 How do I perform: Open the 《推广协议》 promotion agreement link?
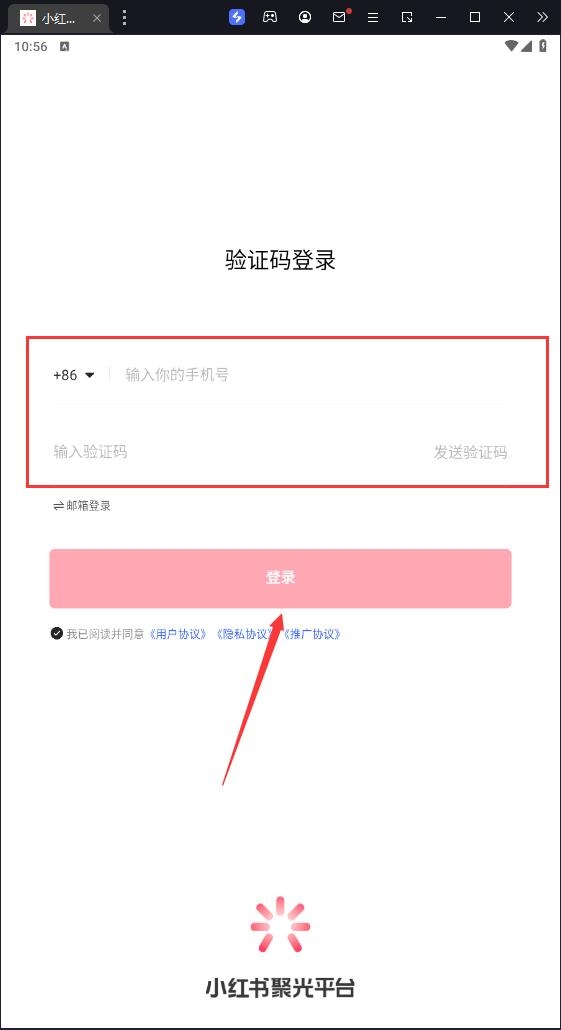tap(311, 634)
